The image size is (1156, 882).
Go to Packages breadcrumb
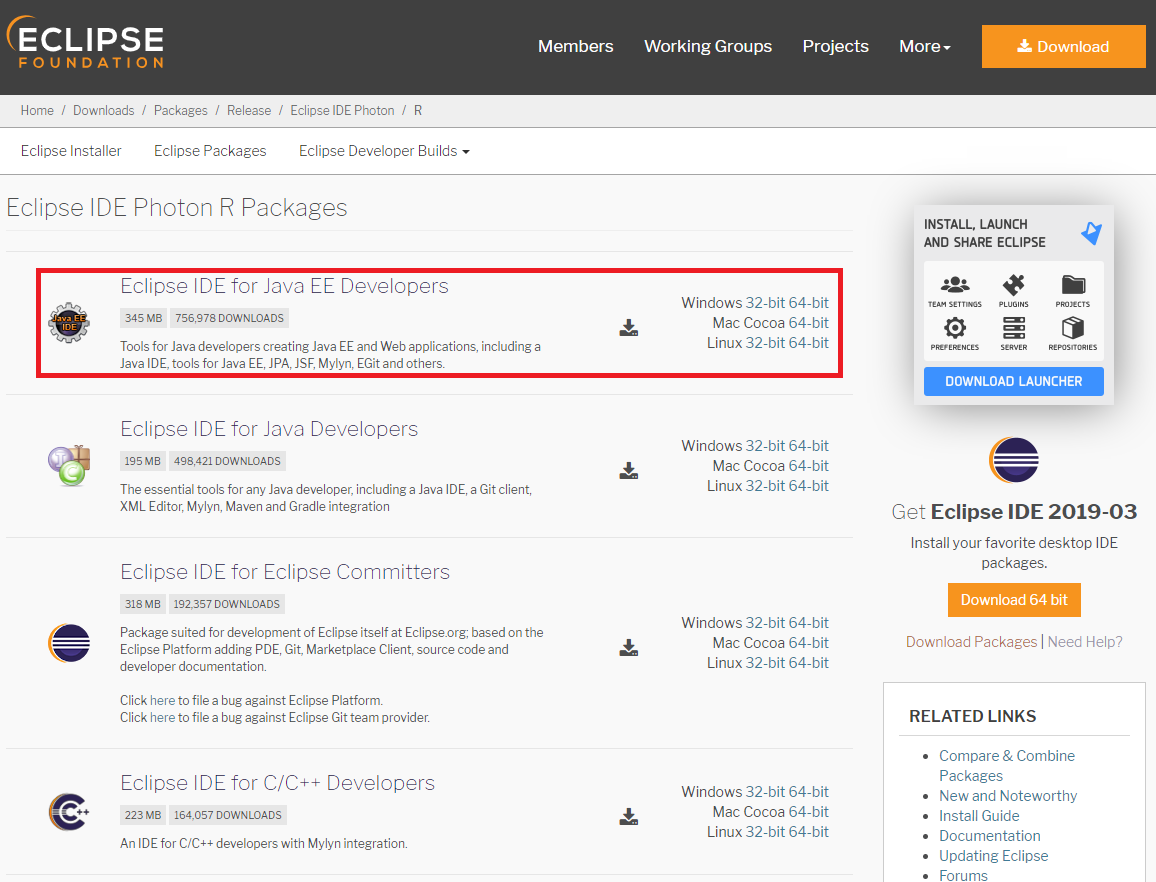click(x=181, y=111)
